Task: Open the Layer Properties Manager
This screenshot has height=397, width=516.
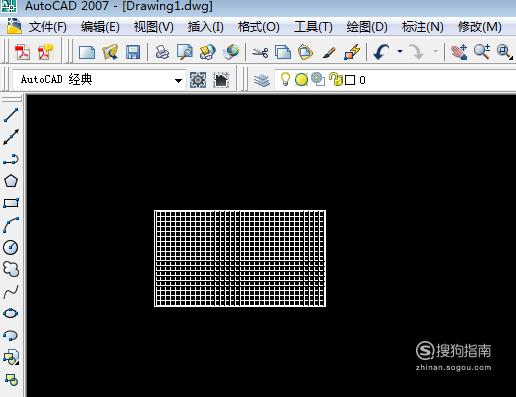Action: pos(262,80)
